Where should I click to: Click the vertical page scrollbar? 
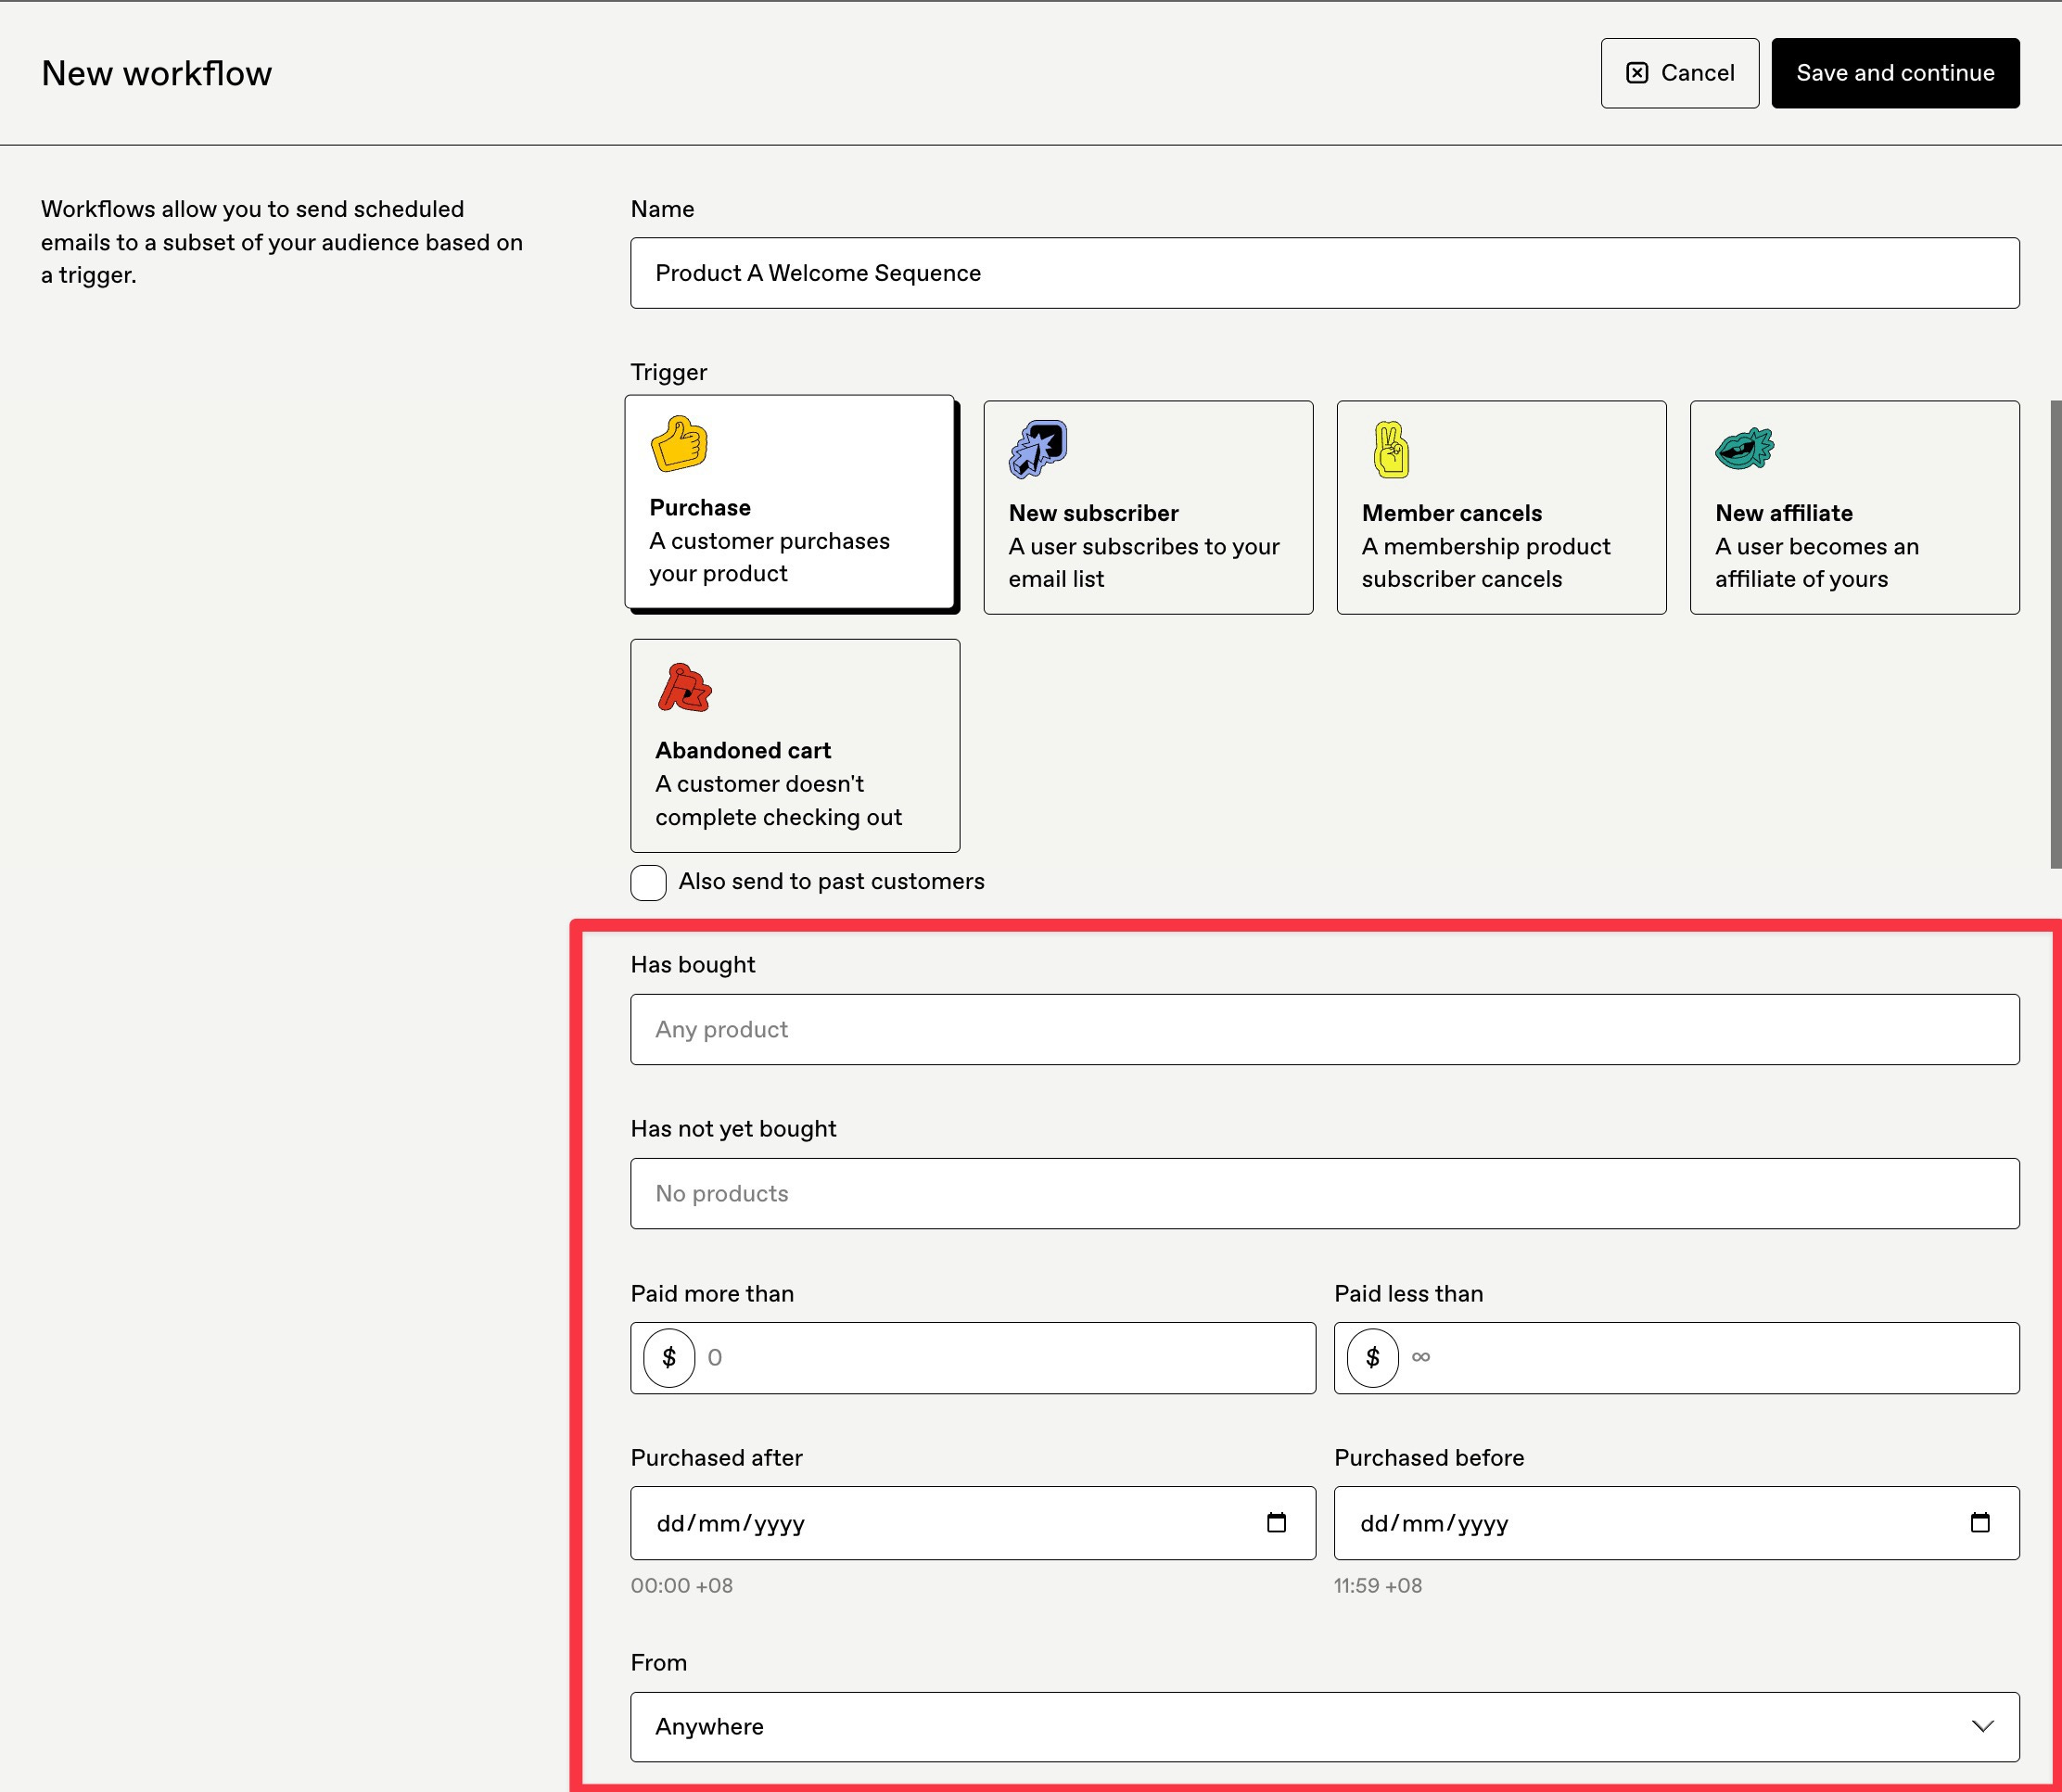click(2055, 634)
